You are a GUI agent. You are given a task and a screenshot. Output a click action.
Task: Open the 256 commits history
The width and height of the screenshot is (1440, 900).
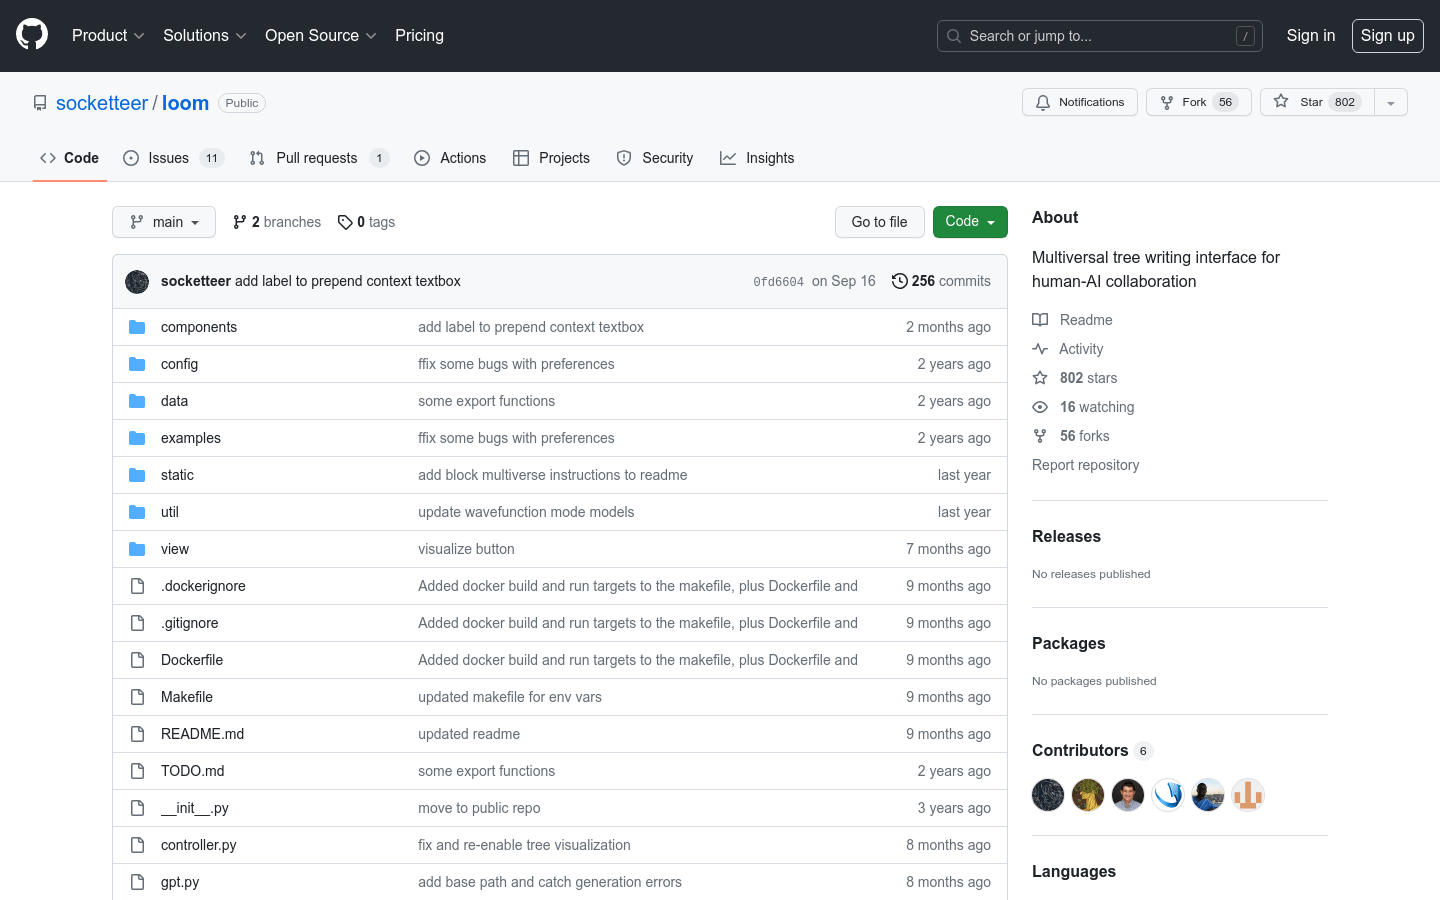(941, 281)
